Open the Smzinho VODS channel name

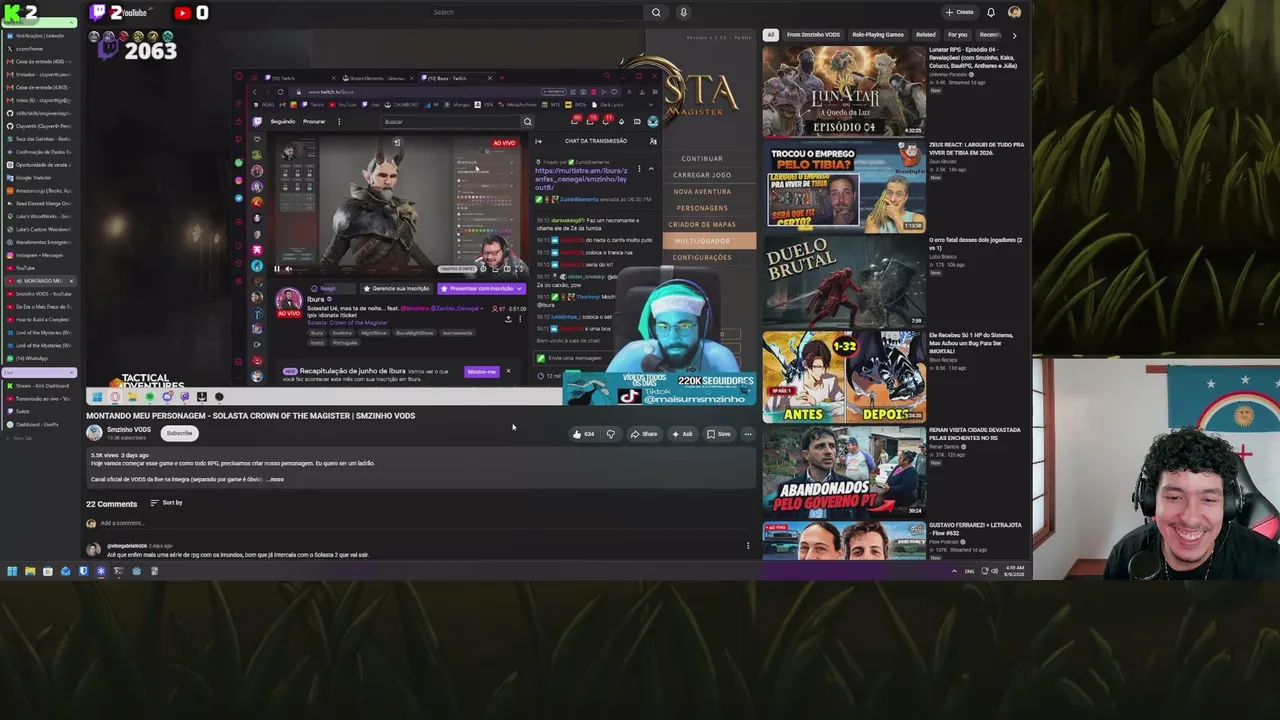click(x=129, y=430)
